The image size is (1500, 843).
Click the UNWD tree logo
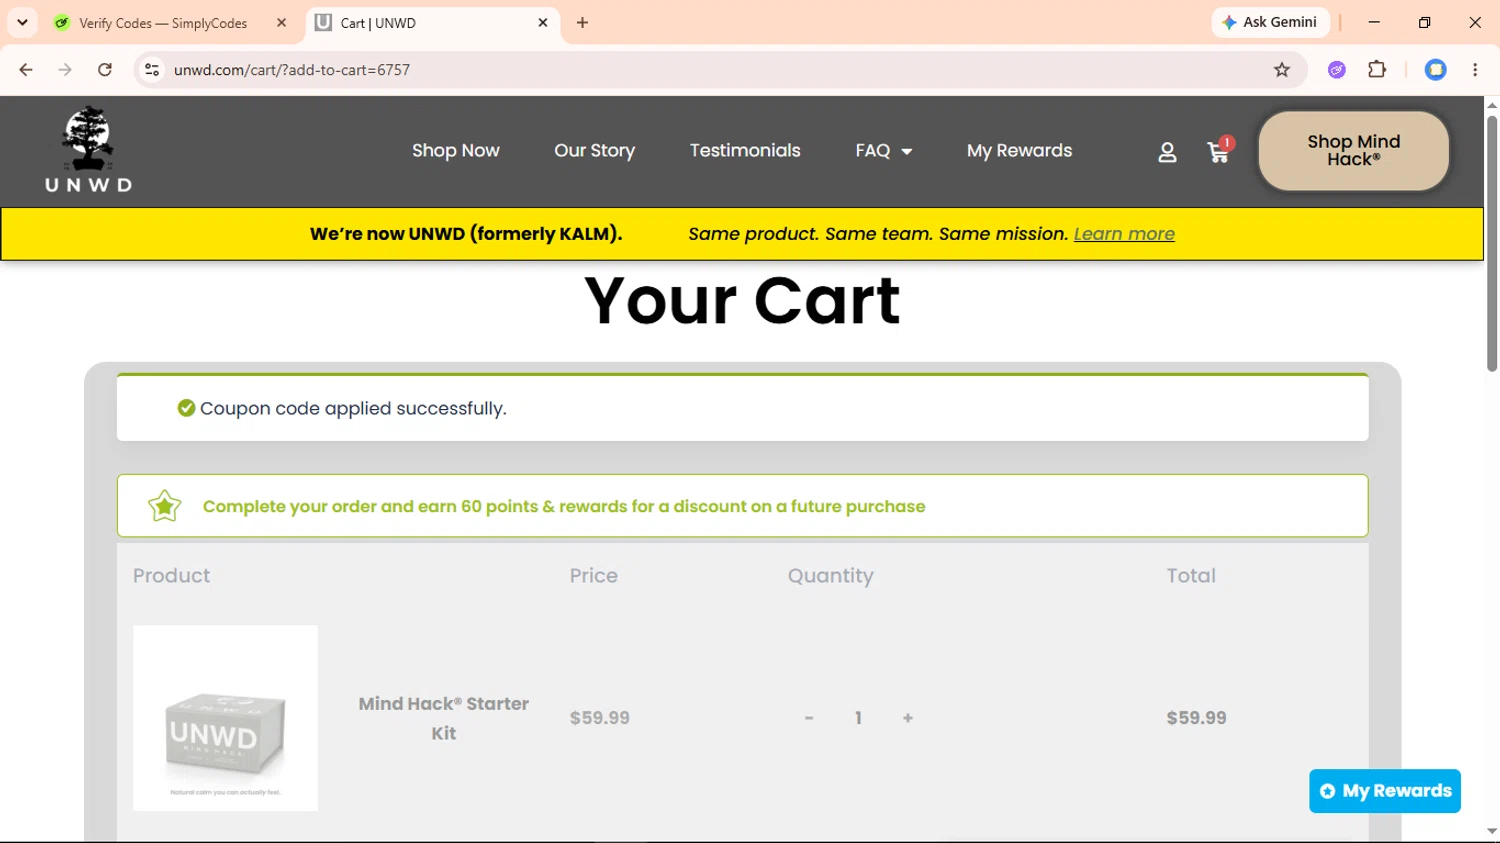(x=88, y=149)
